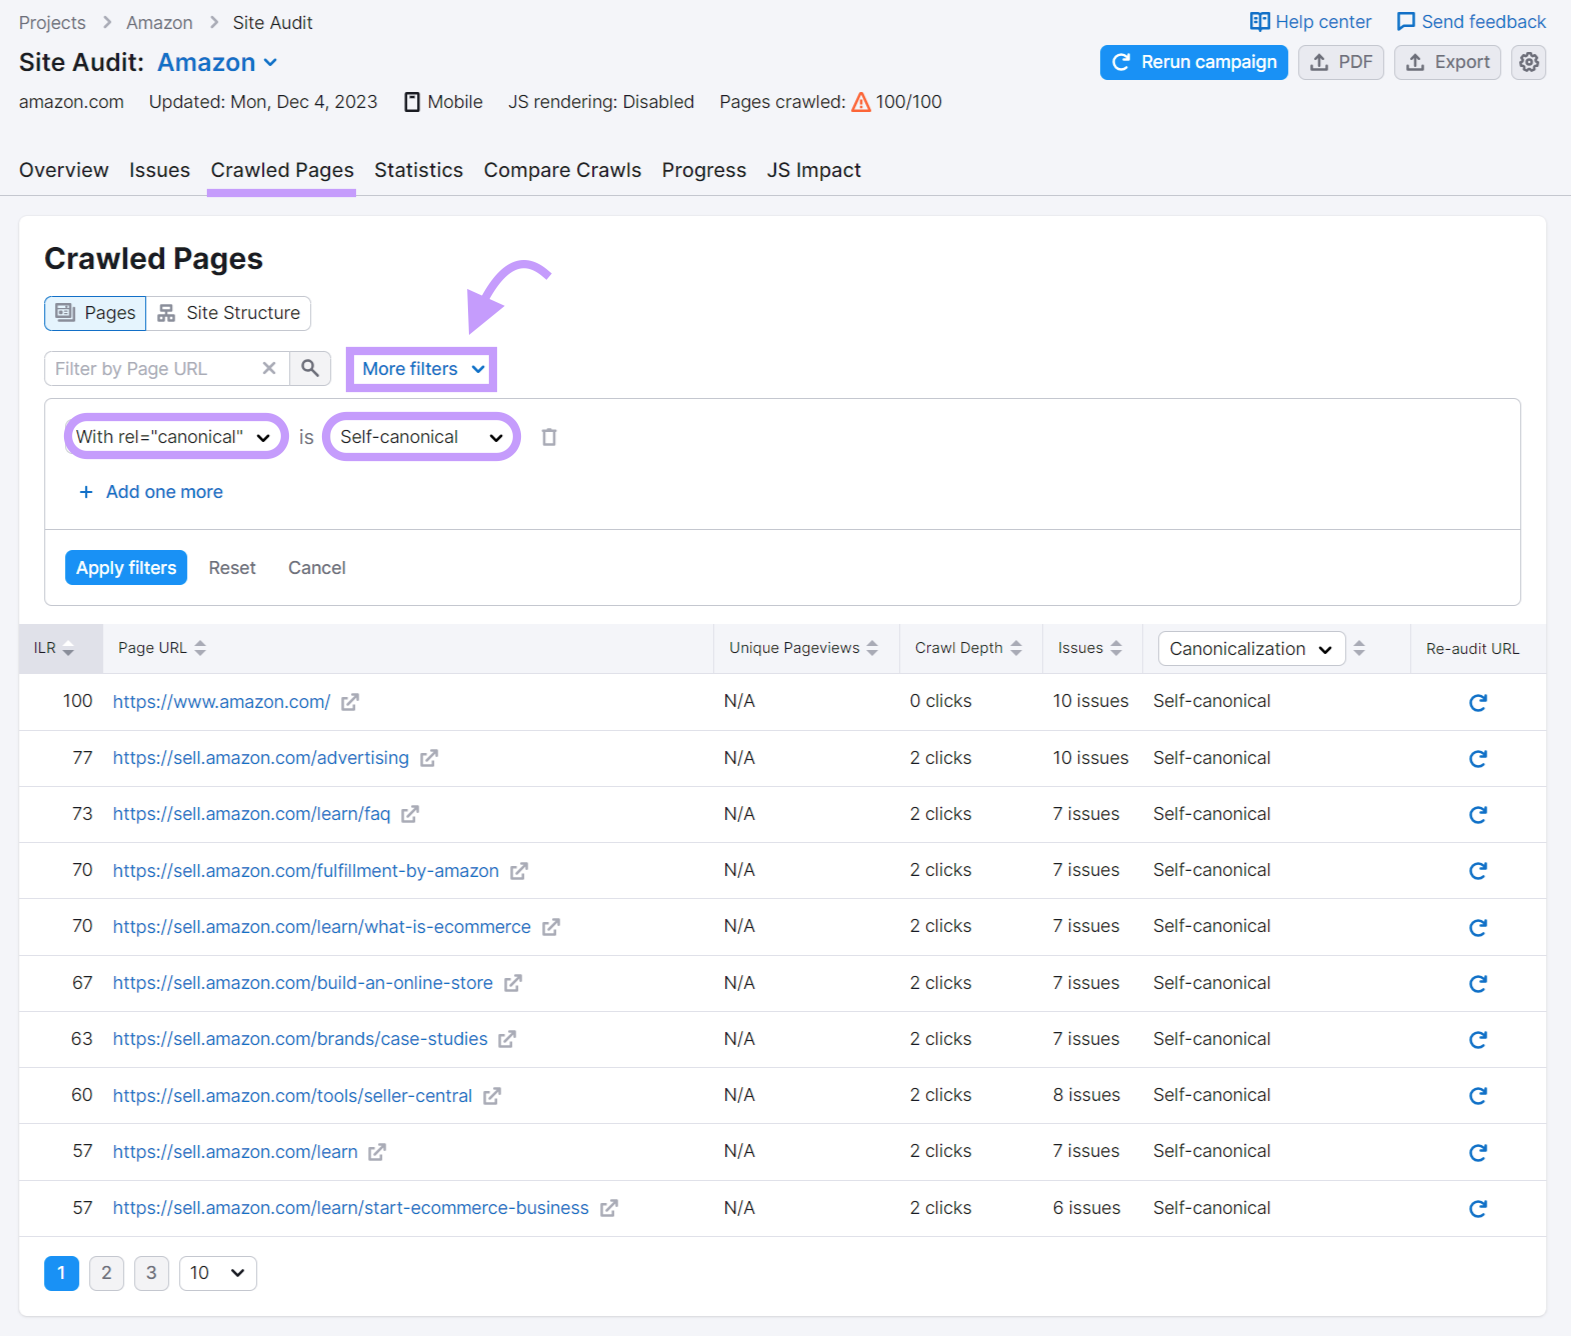
Task: Switch to the Progress tab
Action: [x=704, y=170]
